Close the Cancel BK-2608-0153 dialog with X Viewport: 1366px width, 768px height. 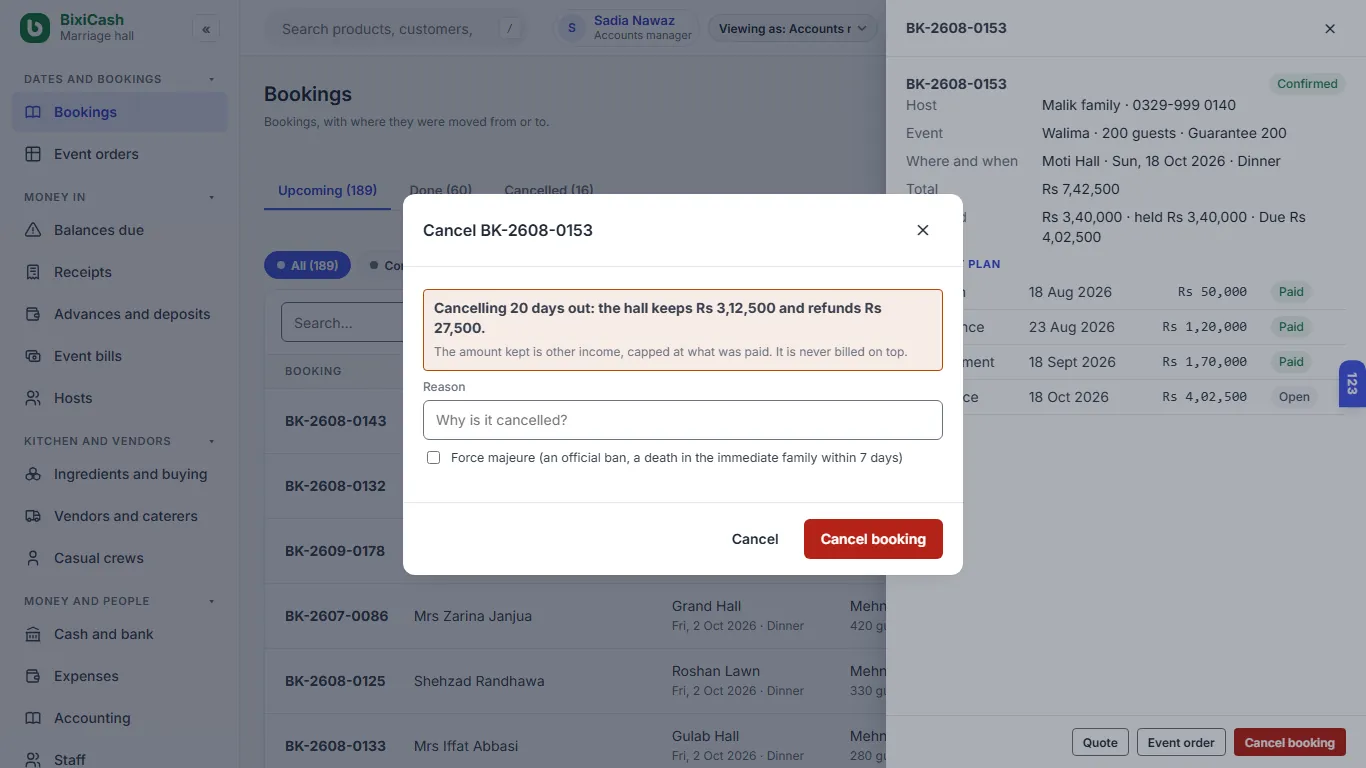[923, 230]
